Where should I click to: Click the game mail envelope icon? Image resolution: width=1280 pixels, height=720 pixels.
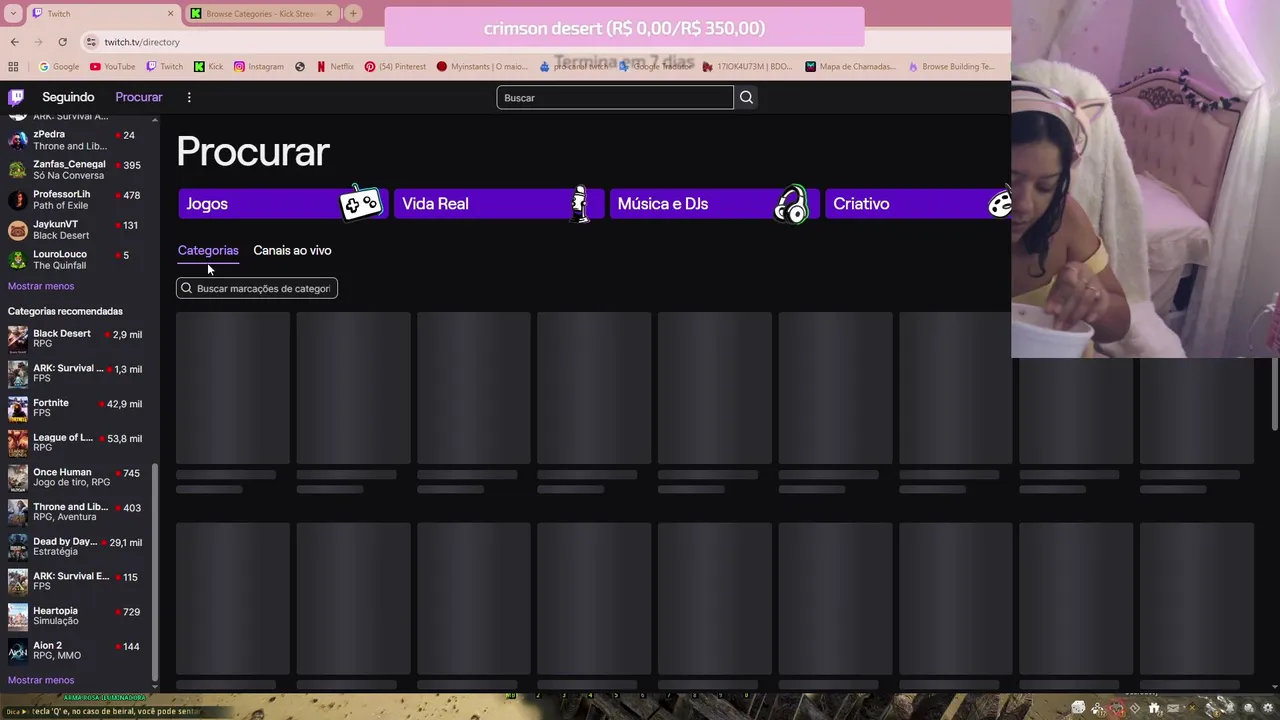coord(1173,709)
